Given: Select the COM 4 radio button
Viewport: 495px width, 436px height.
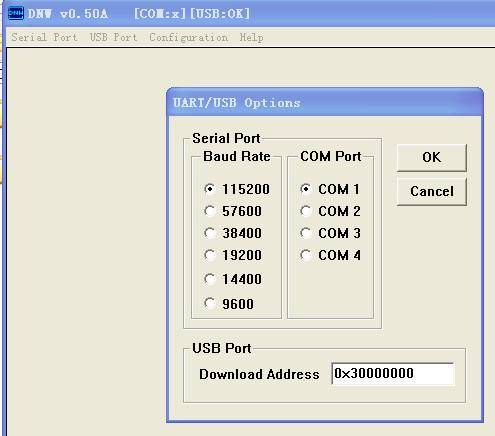Looking at the screenshot, I should click(330, 255).
